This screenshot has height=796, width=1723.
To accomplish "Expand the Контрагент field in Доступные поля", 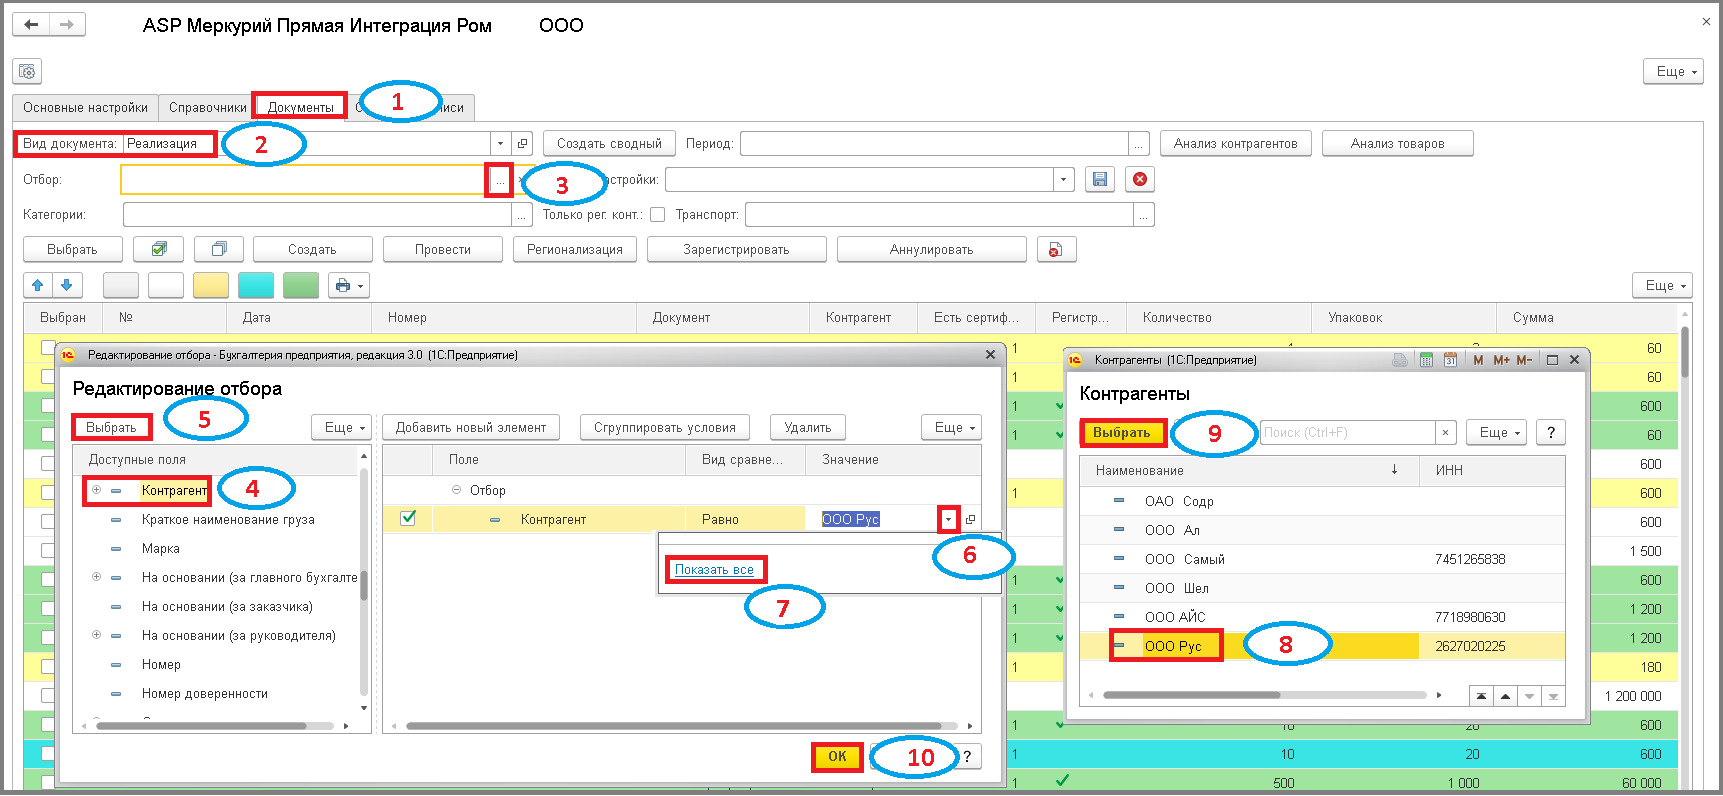I will coord(97,490).
